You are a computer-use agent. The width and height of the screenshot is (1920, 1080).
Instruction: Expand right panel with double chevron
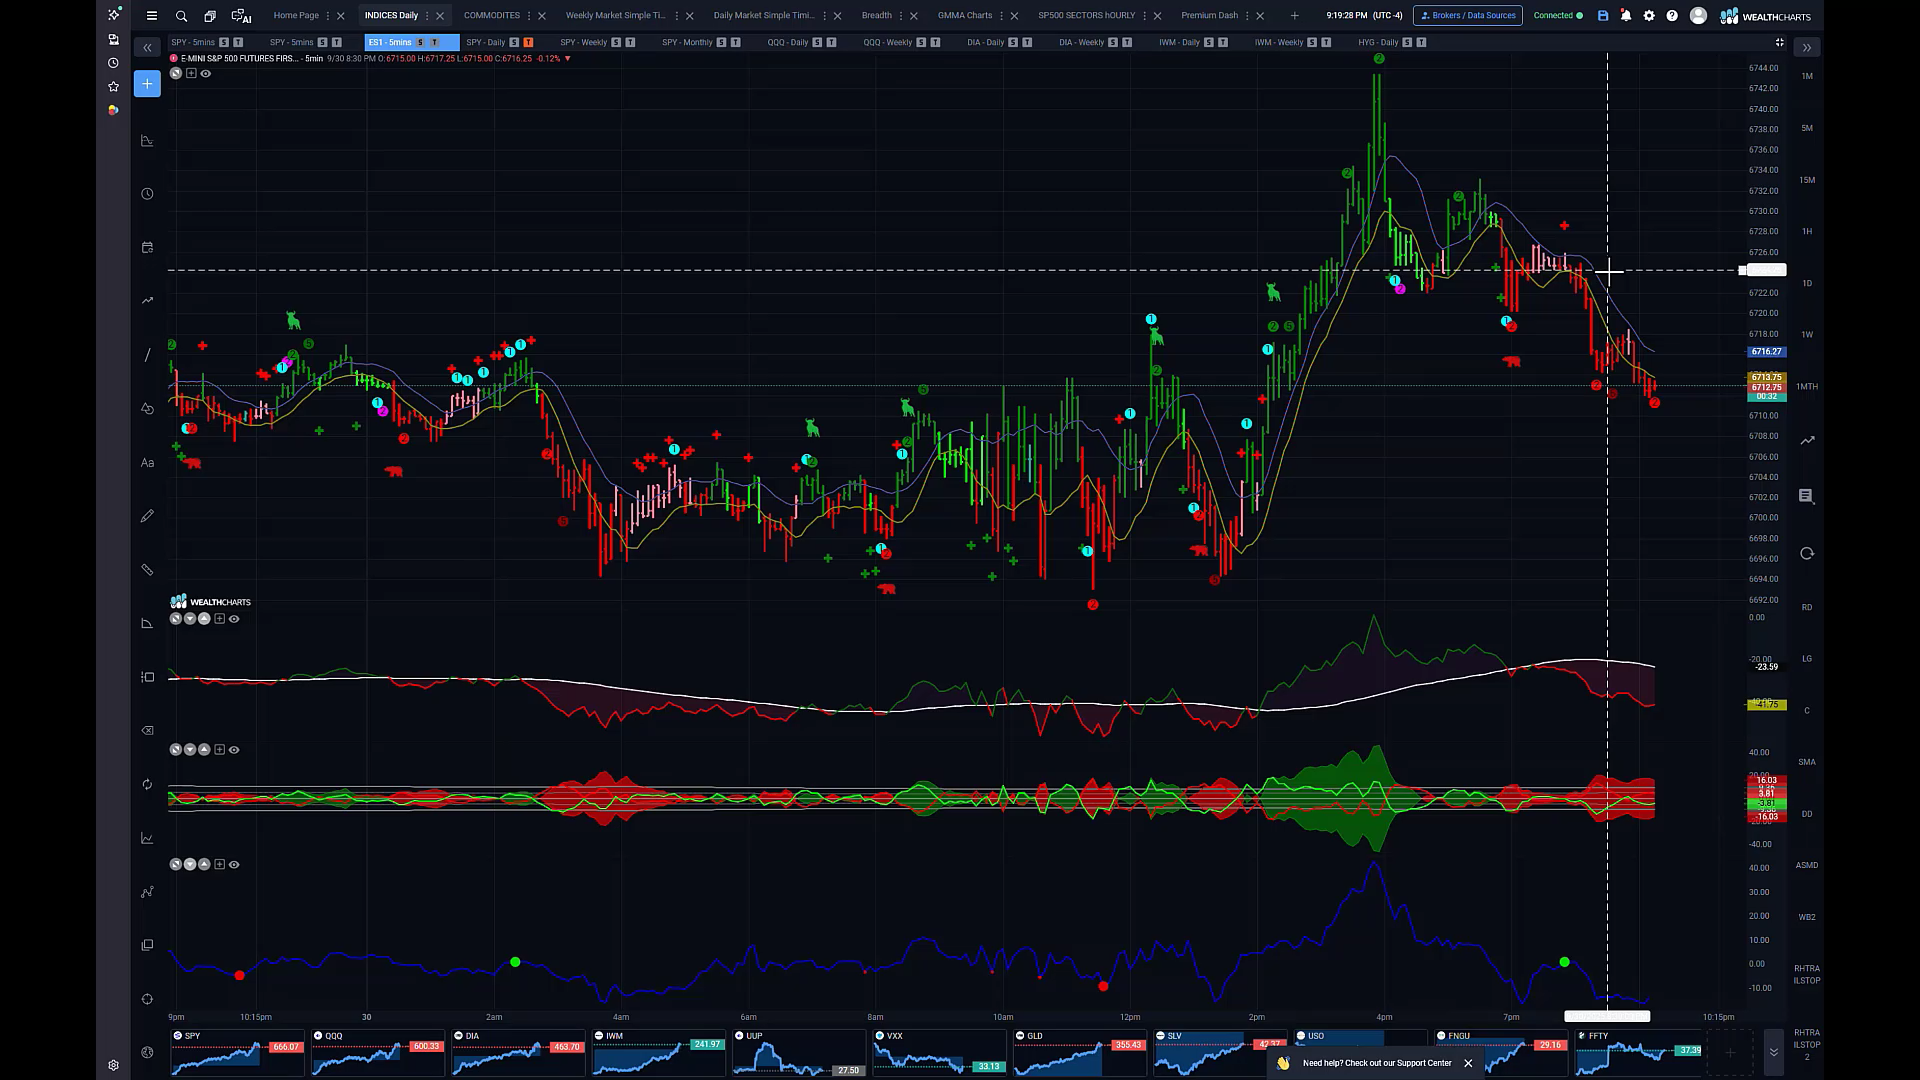[x=1807, y=47]
